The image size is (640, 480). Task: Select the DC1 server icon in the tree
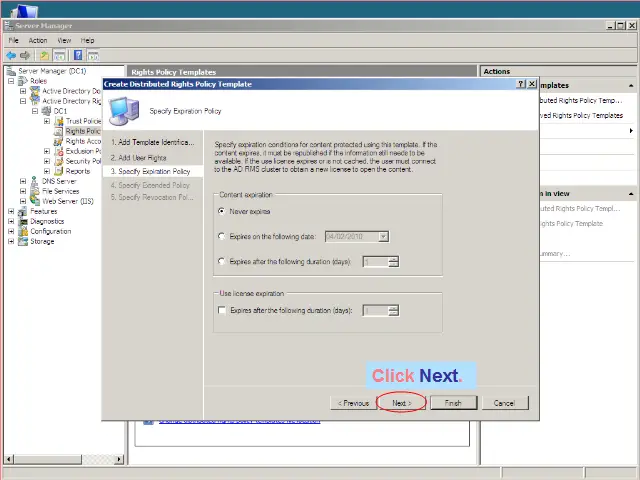pyautogui.click(x=47, y=111)
